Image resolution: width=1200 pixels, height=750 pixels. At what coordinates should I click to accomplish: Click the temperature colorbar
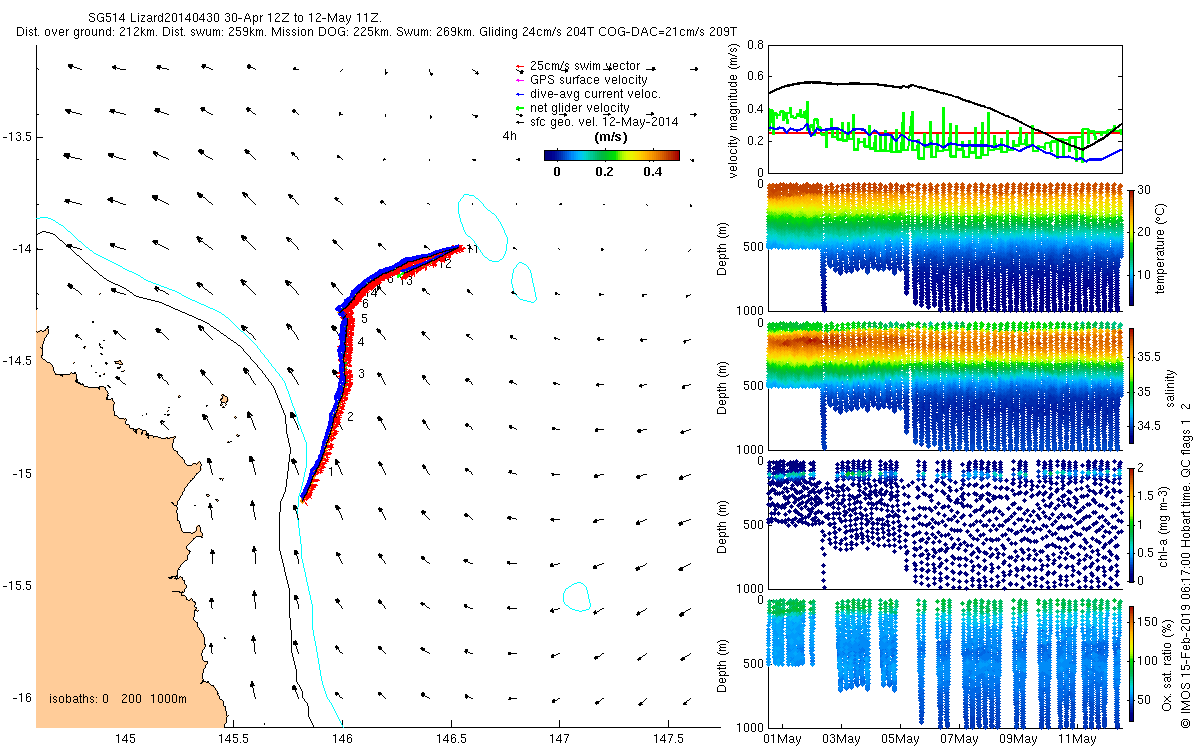point(1132,247)
